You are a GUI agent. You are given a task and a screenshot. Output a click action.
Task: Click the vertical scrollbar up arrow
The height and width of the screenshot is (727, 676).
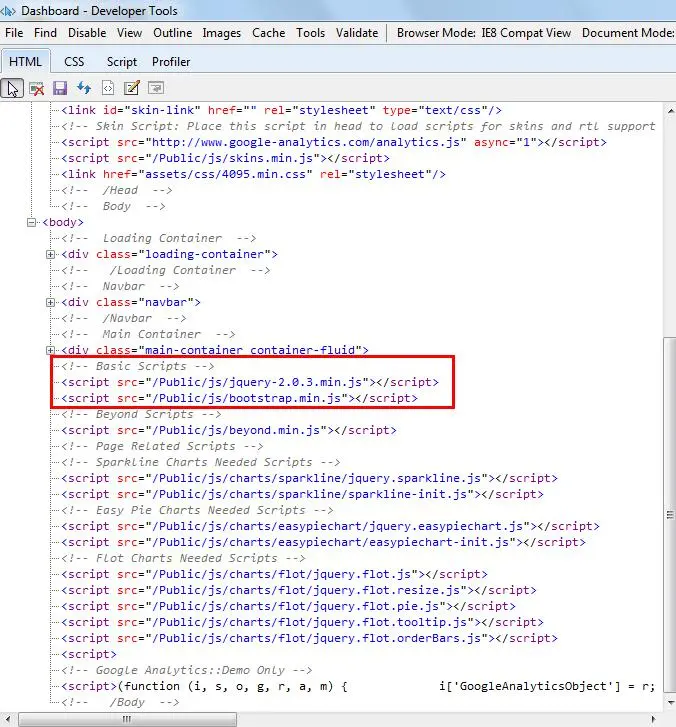click(670, 111)
